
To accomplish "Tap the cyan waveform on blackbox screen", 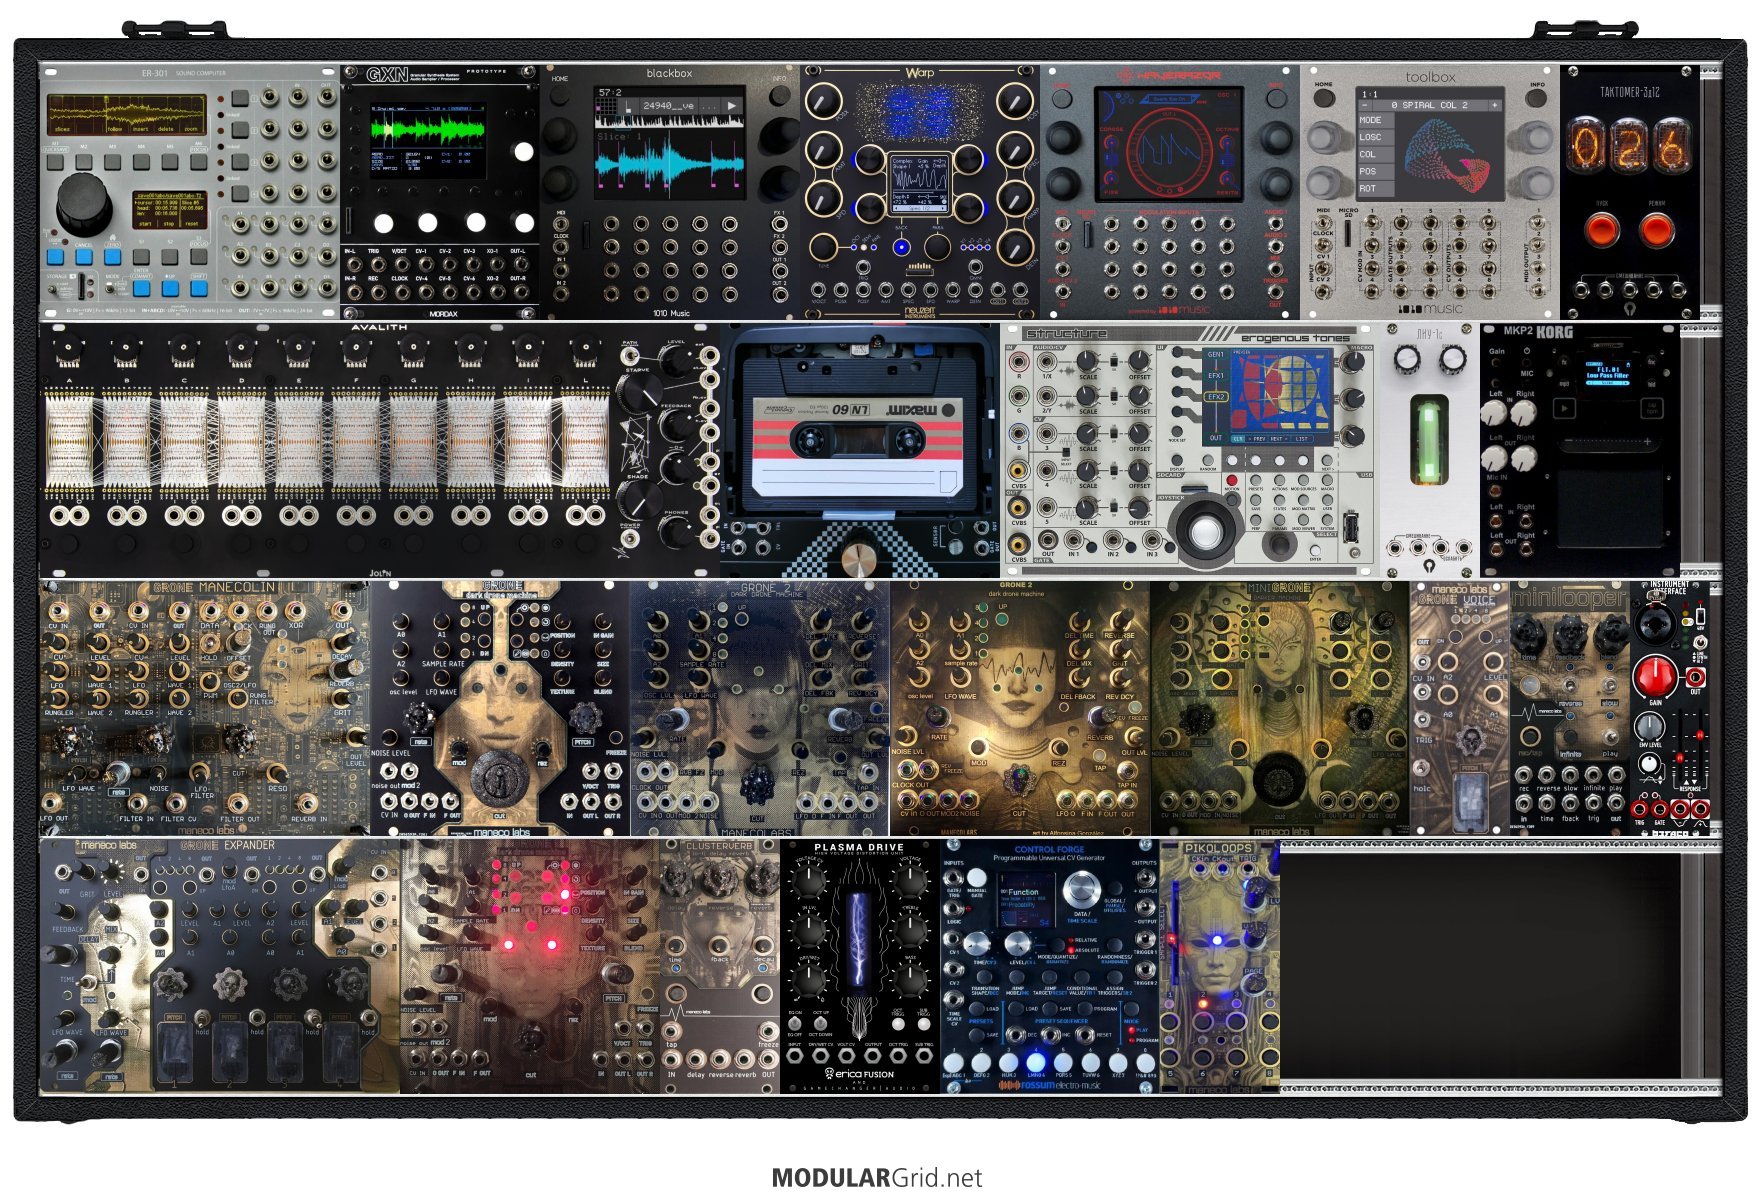I will click(670, 162).
